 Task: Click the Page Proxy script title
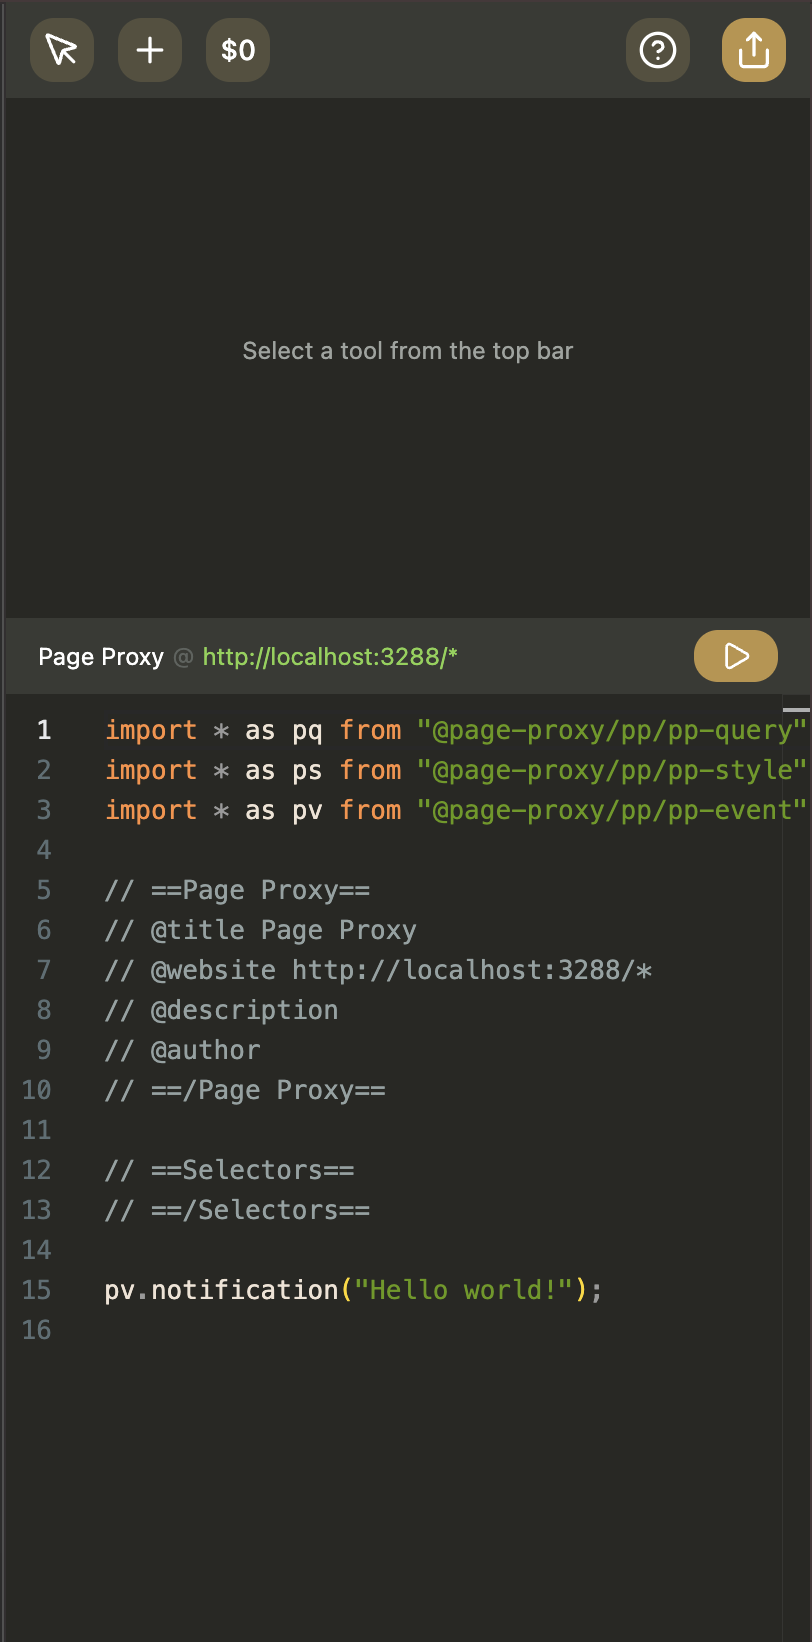pos(100,657)
